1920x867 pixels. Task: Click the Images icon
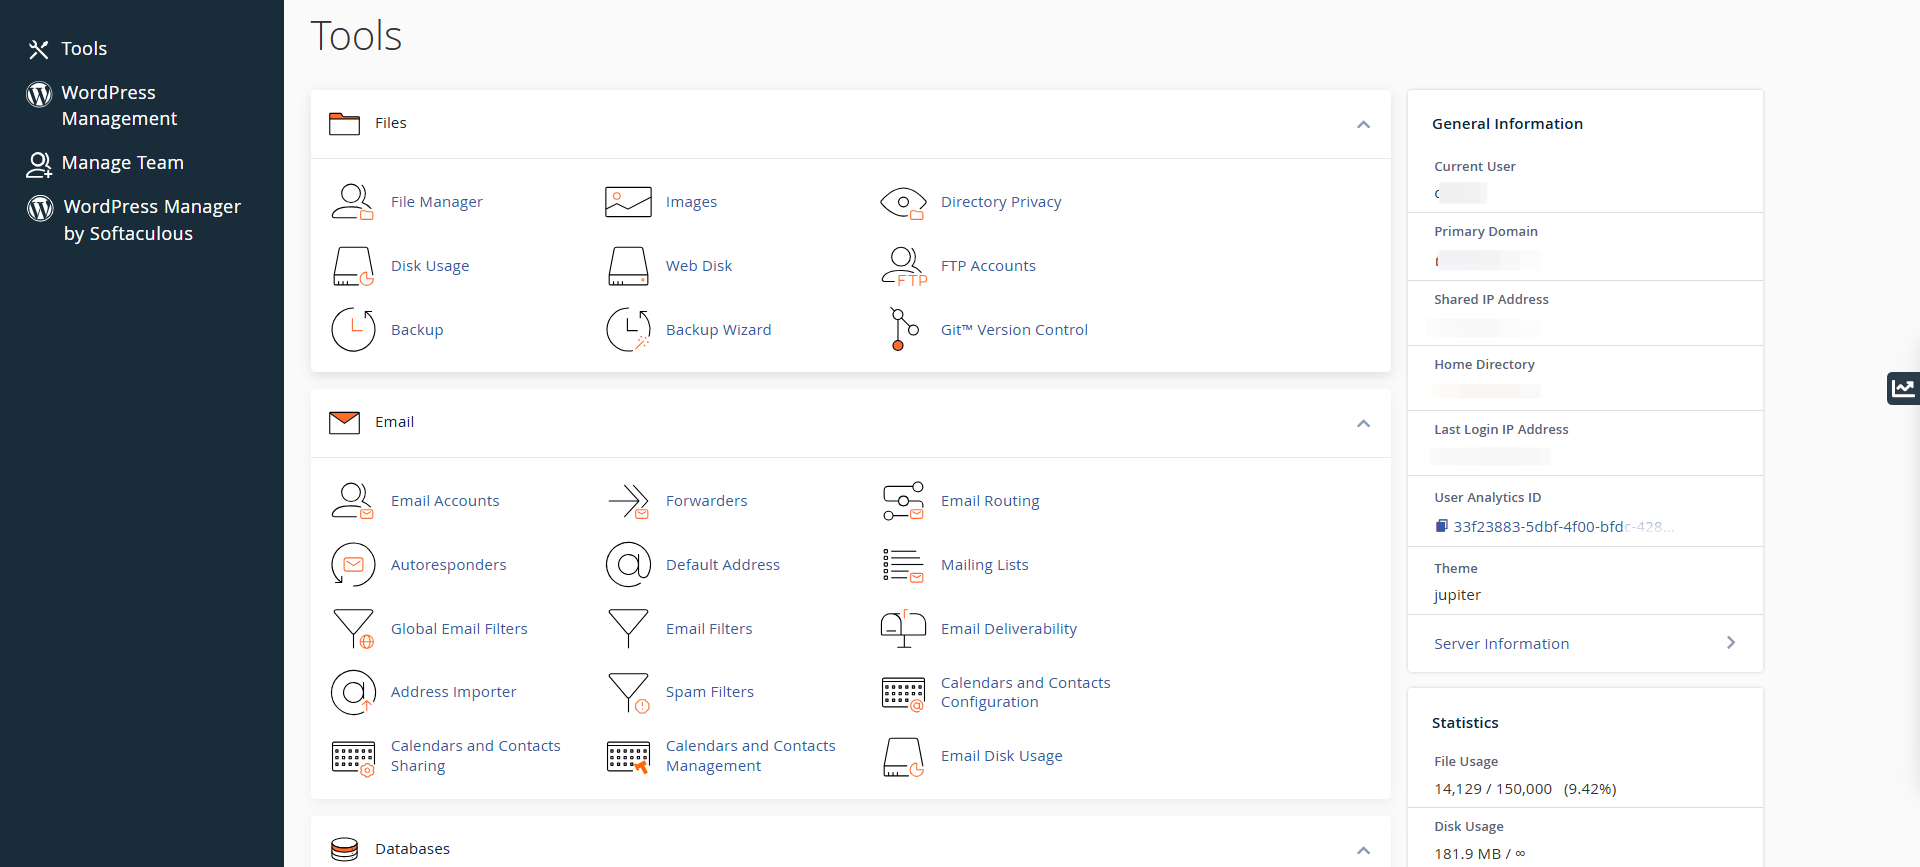(x=628, y=202)
